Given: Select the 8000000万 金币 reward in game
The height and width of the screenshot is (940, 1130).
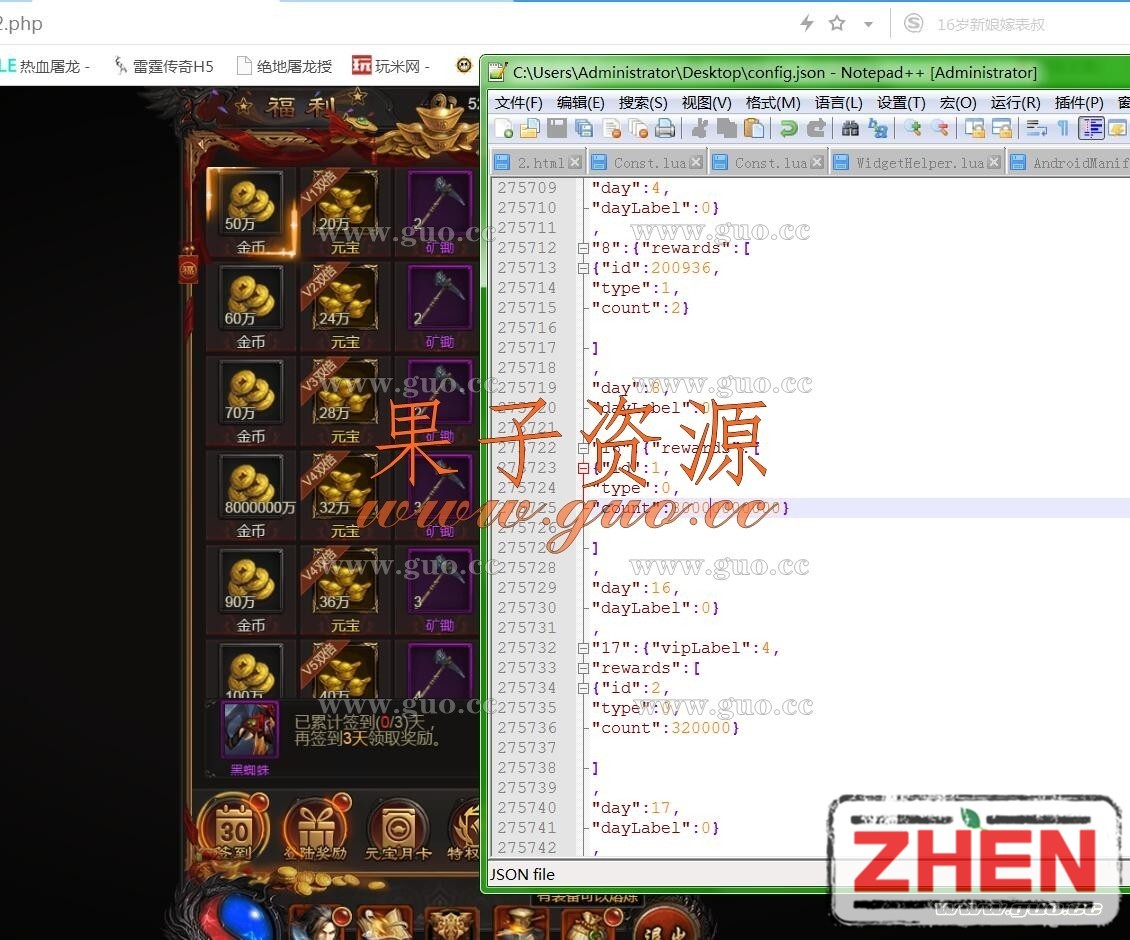Looking at the screenshot, I should click(251, 496).
